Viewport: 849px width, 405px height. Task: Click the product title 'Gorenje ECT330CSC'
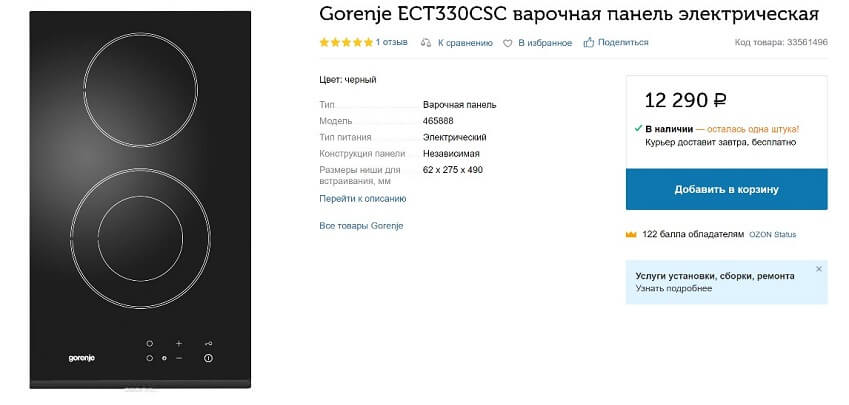pyautogui.click(x=414, y=15)
